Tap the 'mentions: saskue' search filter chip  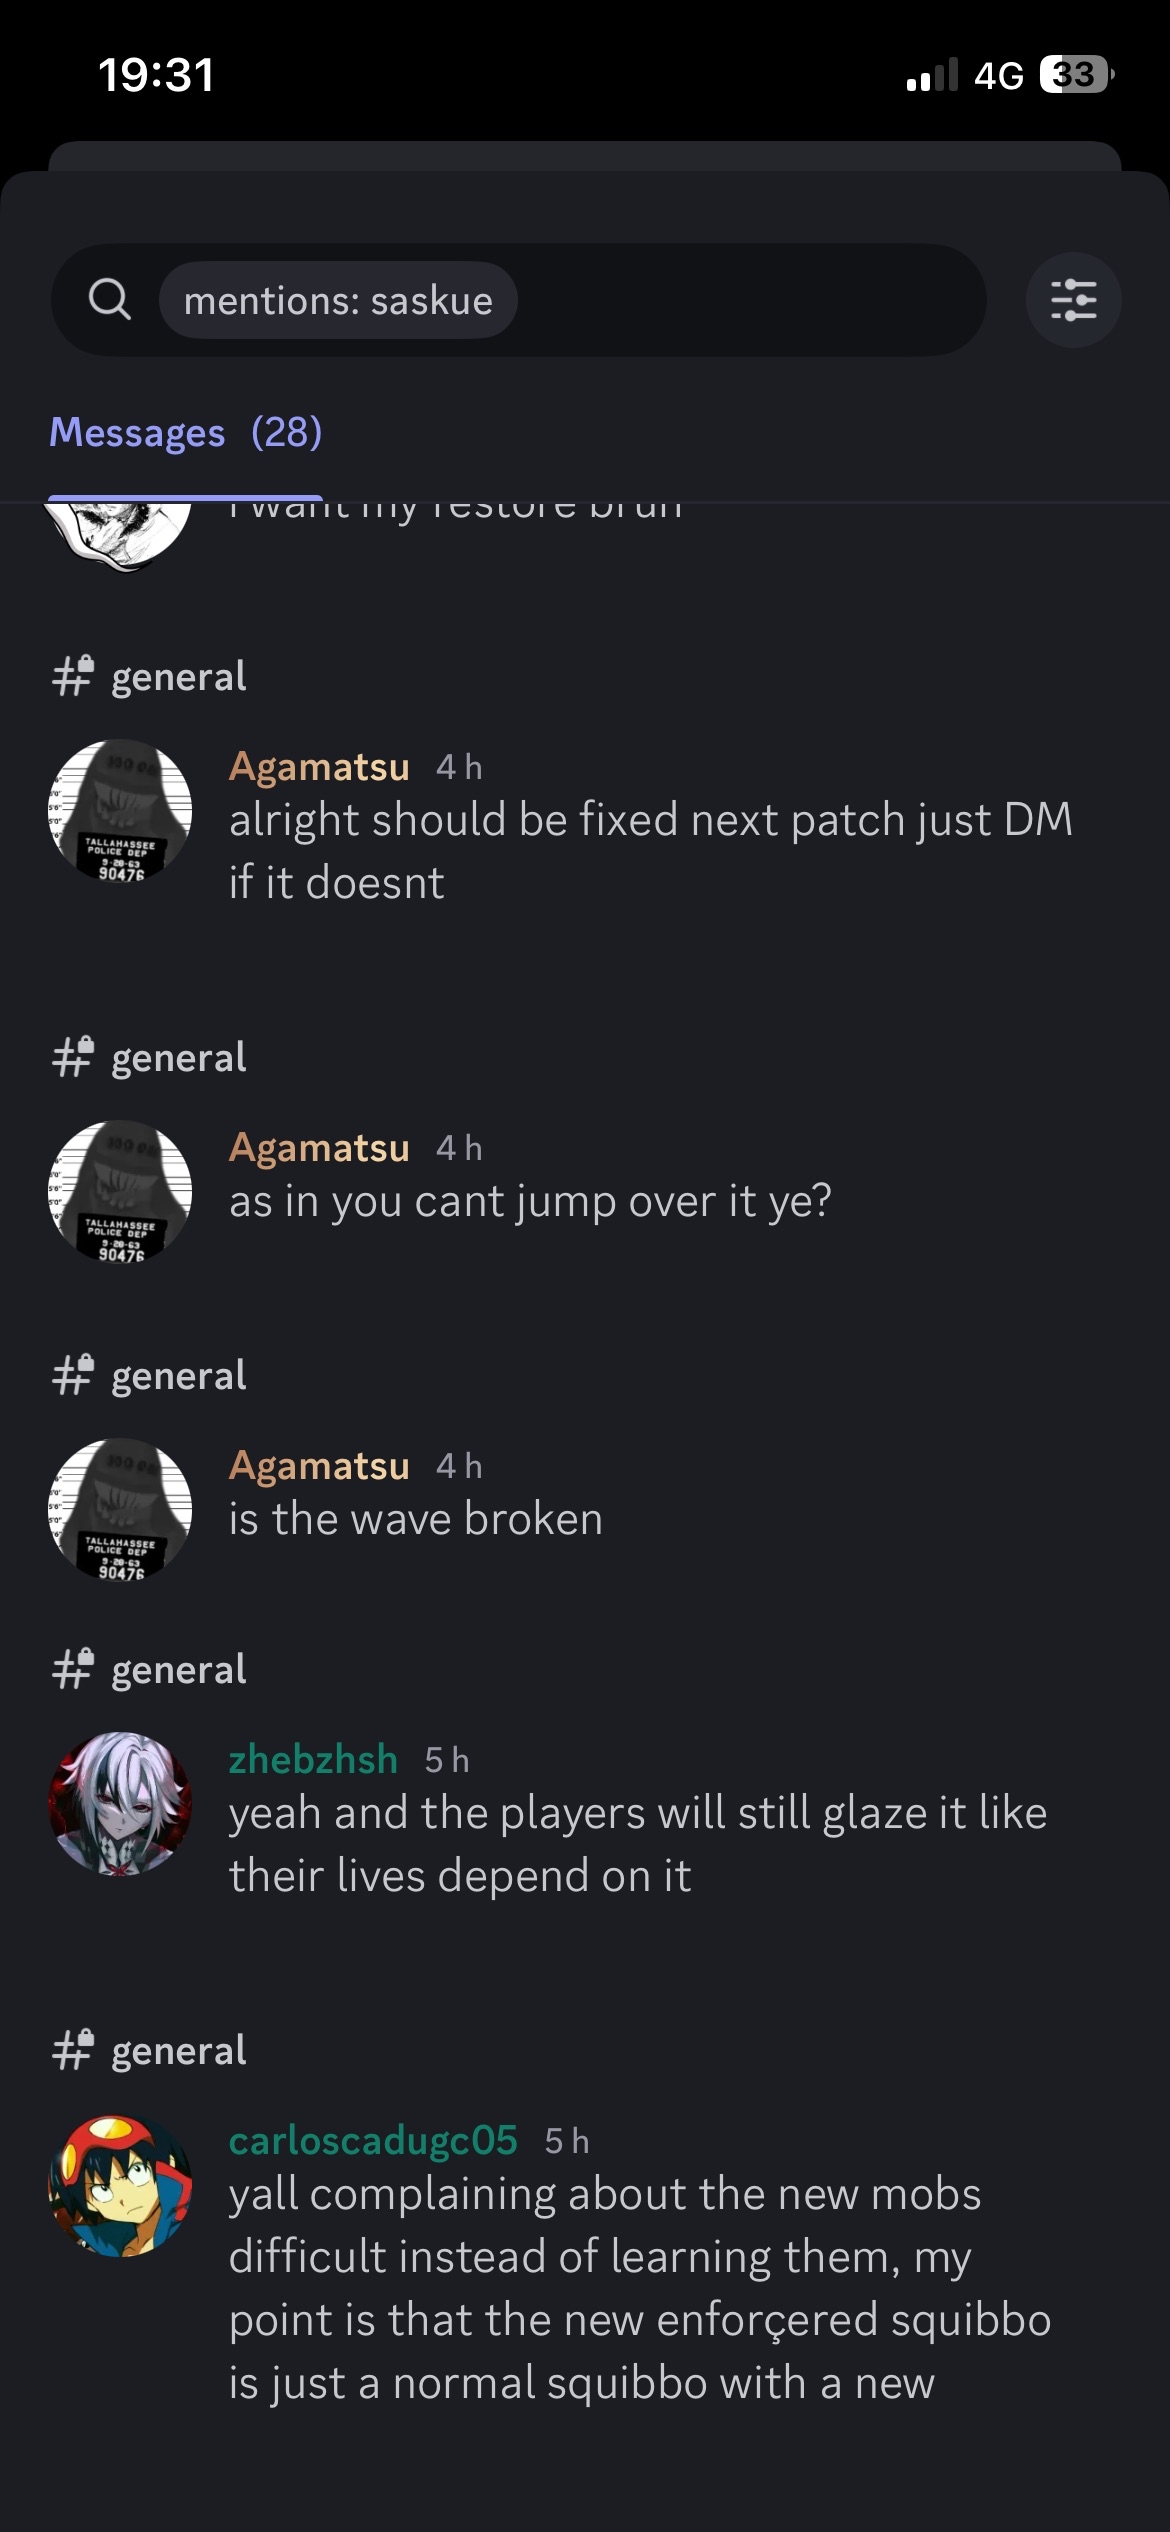coord(338,300)
